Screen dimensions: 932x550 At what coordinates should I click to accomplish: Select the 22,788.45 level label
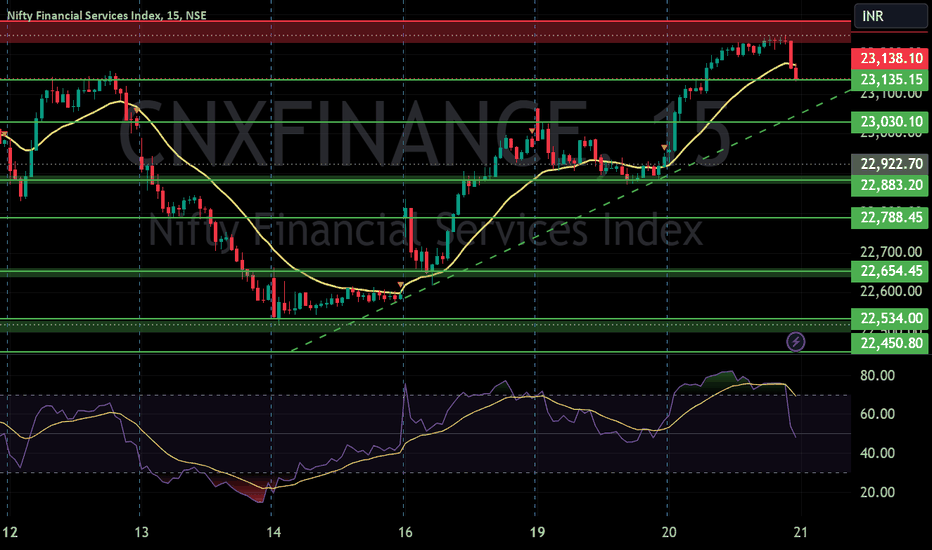point(890,218)
